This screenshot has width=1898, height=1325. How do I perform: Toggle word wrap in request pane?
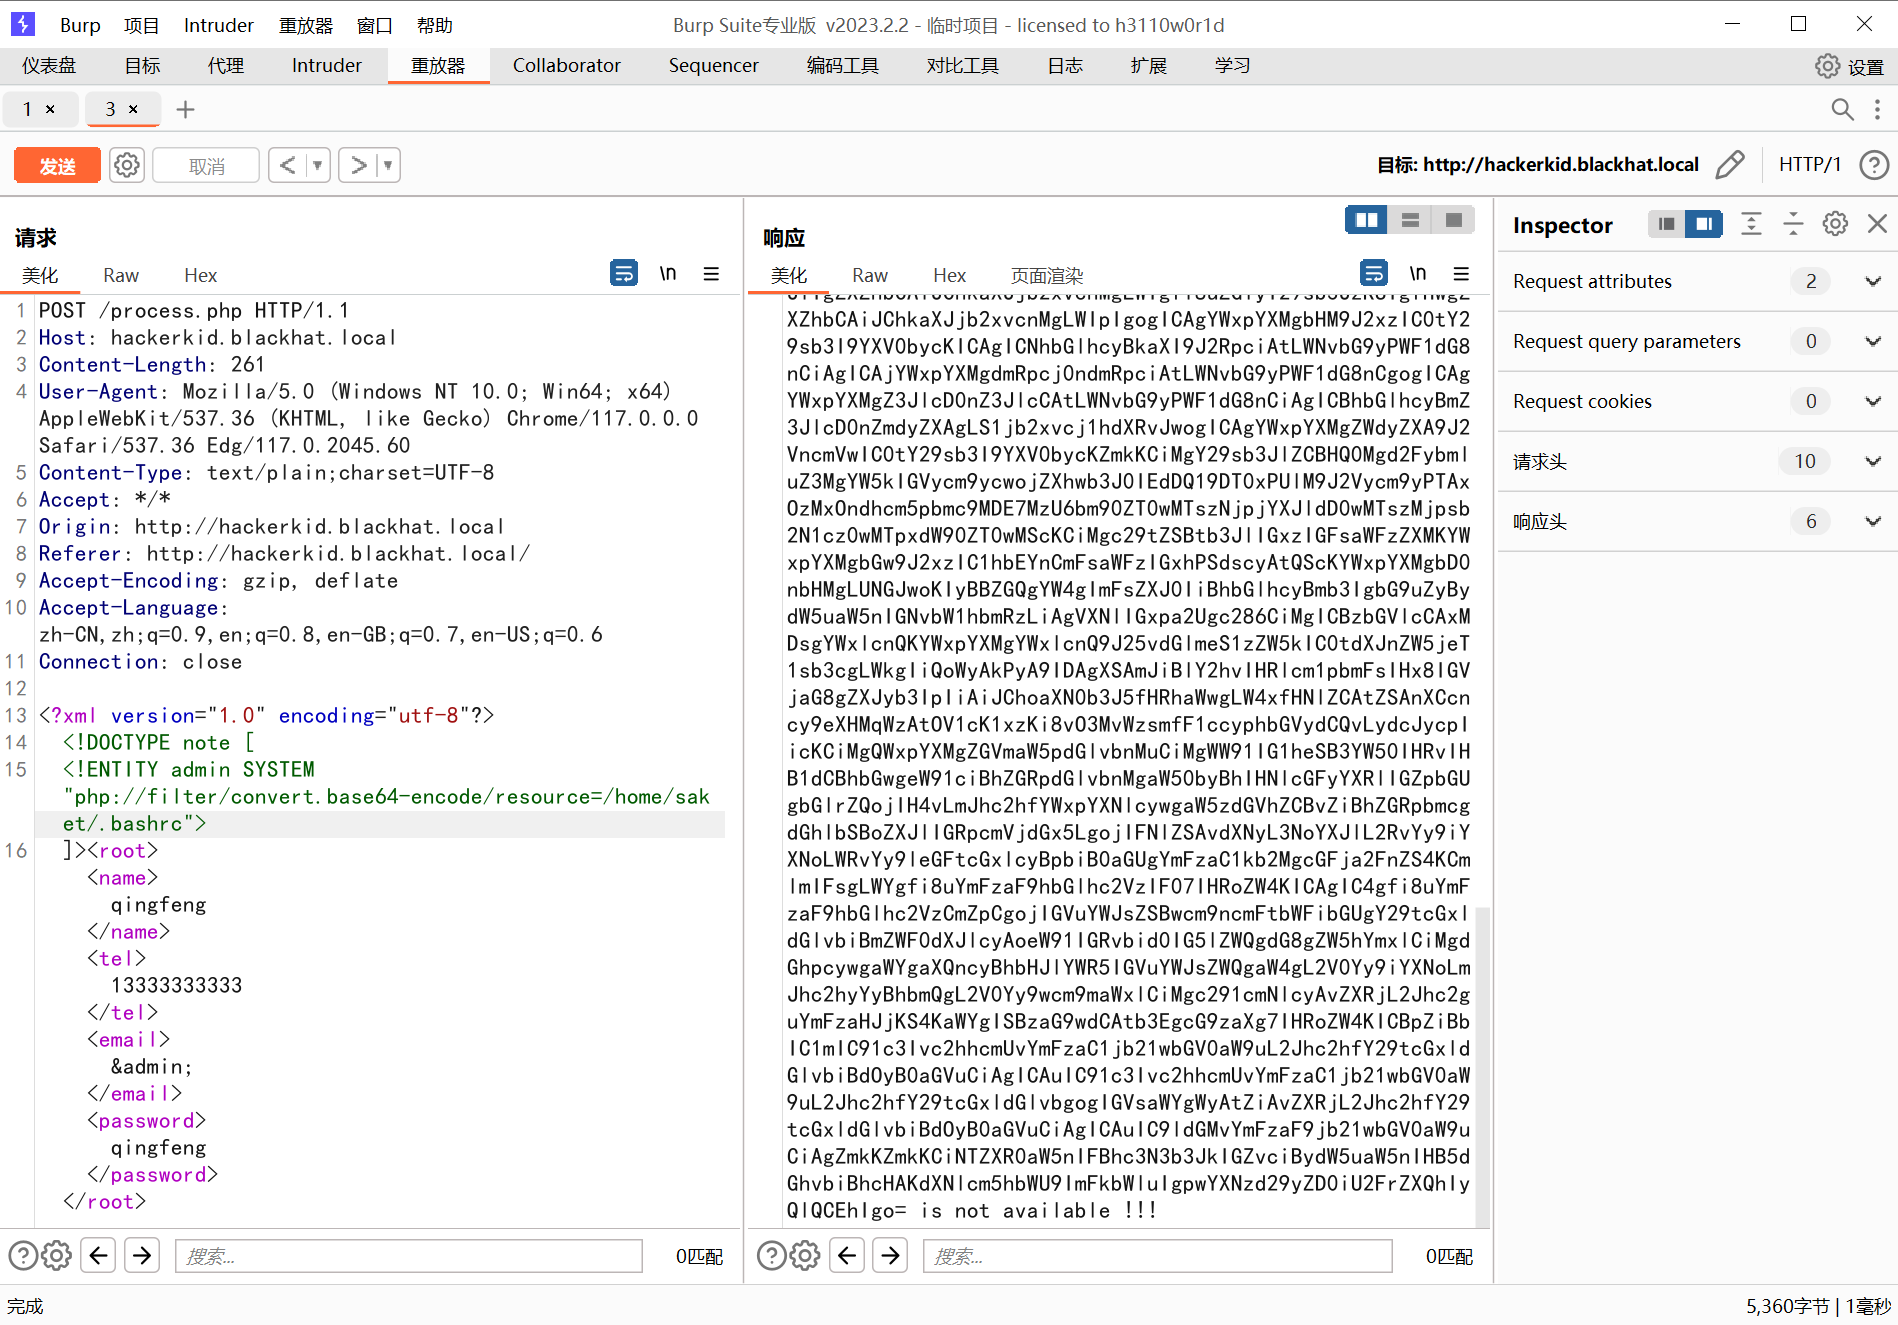coord(624,273)
